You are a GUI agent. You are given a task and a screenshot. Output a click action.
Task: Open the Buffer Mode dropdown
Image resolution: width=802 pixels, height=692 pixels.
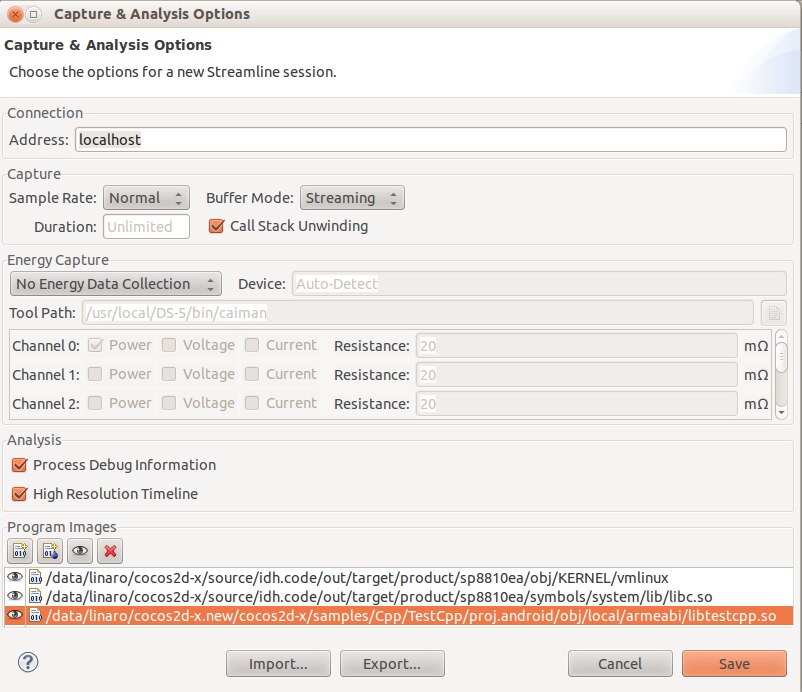[x=354, y=198]
